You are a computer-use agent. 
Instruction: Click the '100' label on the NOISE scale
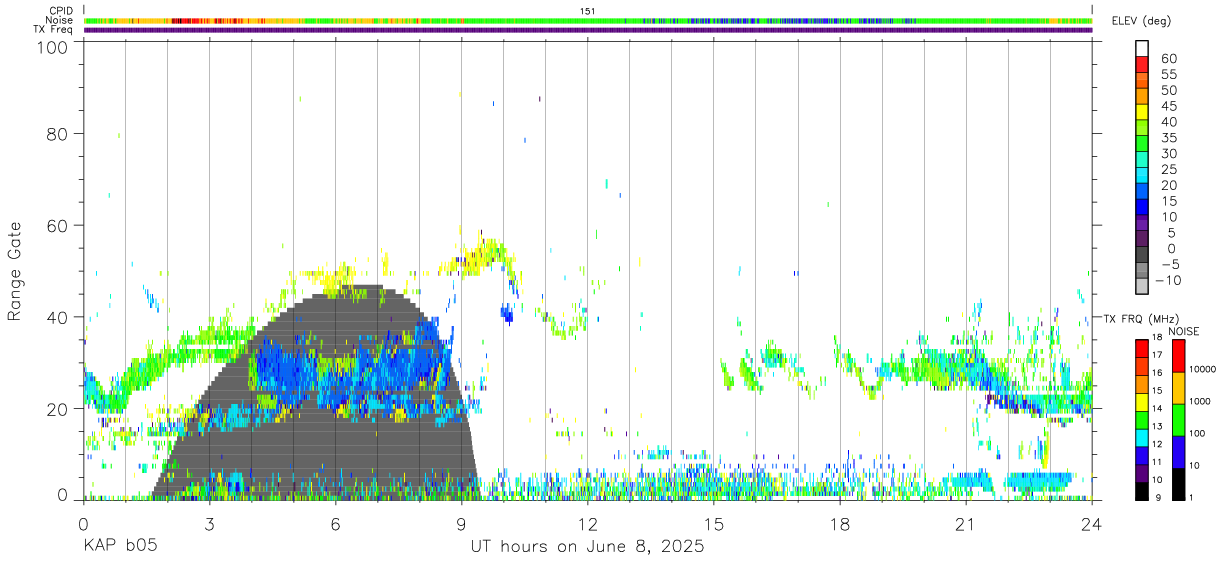pyautogui.click(x=1197, y=434)
